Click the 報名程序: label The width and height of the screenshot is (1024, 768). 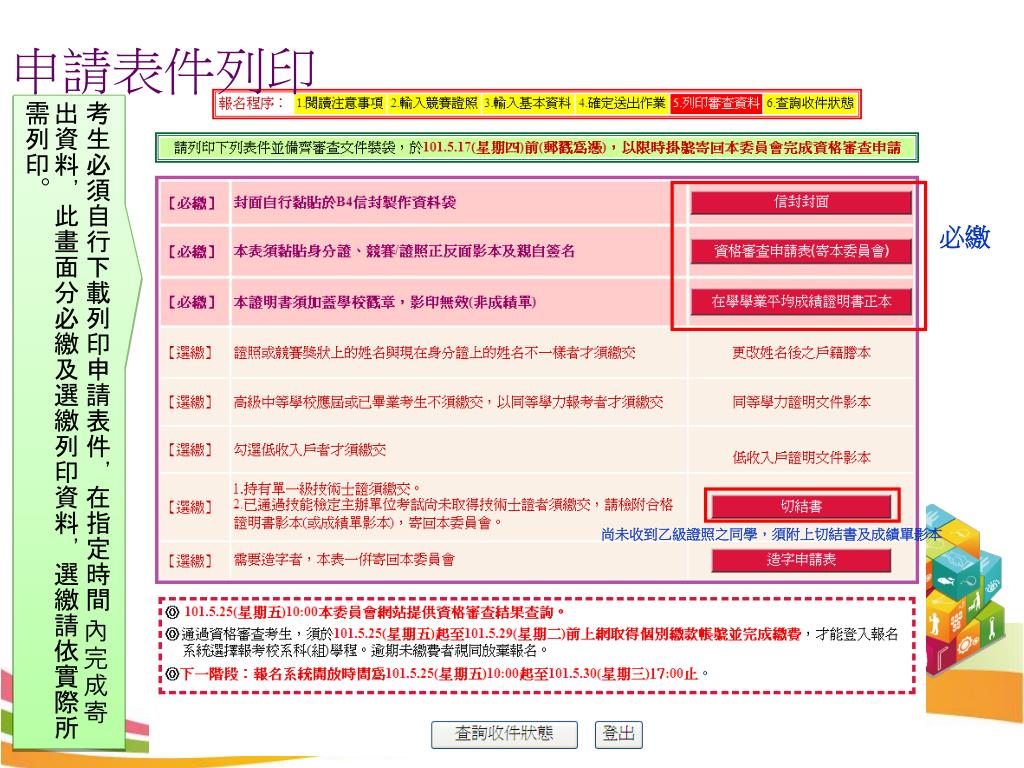click(252, 103)
